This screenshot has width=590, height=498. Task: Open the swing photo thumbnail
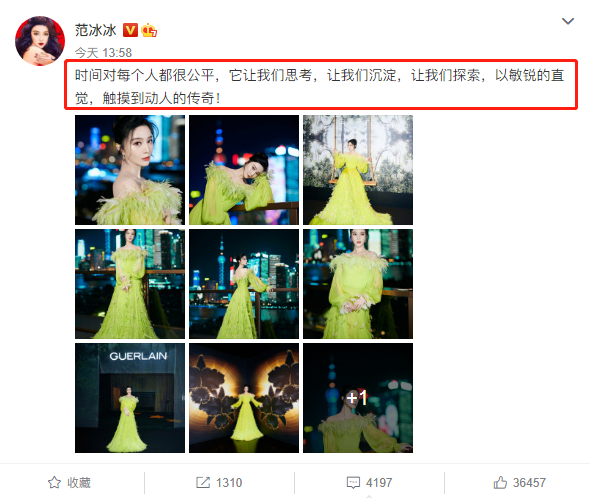point(358,170)
